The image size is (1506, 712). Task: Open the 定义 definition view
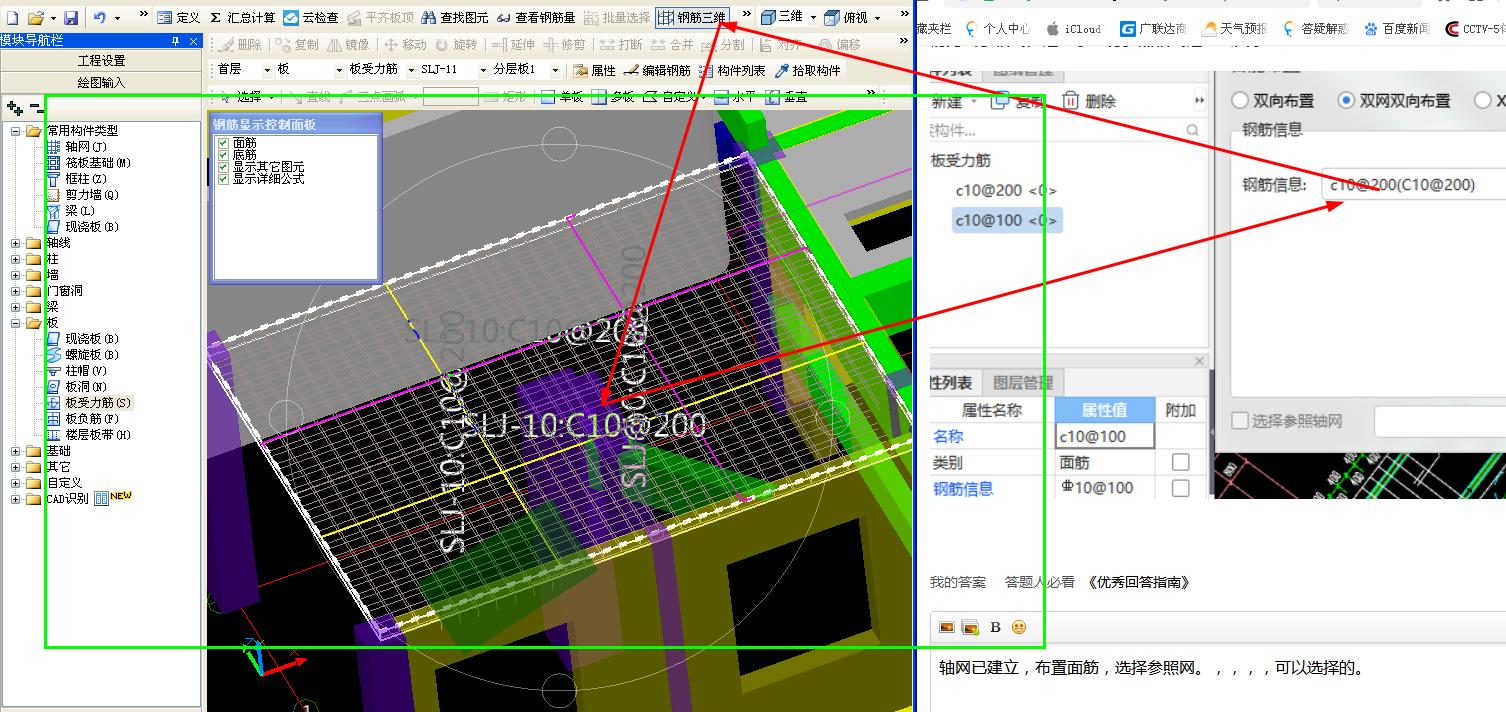179,18
